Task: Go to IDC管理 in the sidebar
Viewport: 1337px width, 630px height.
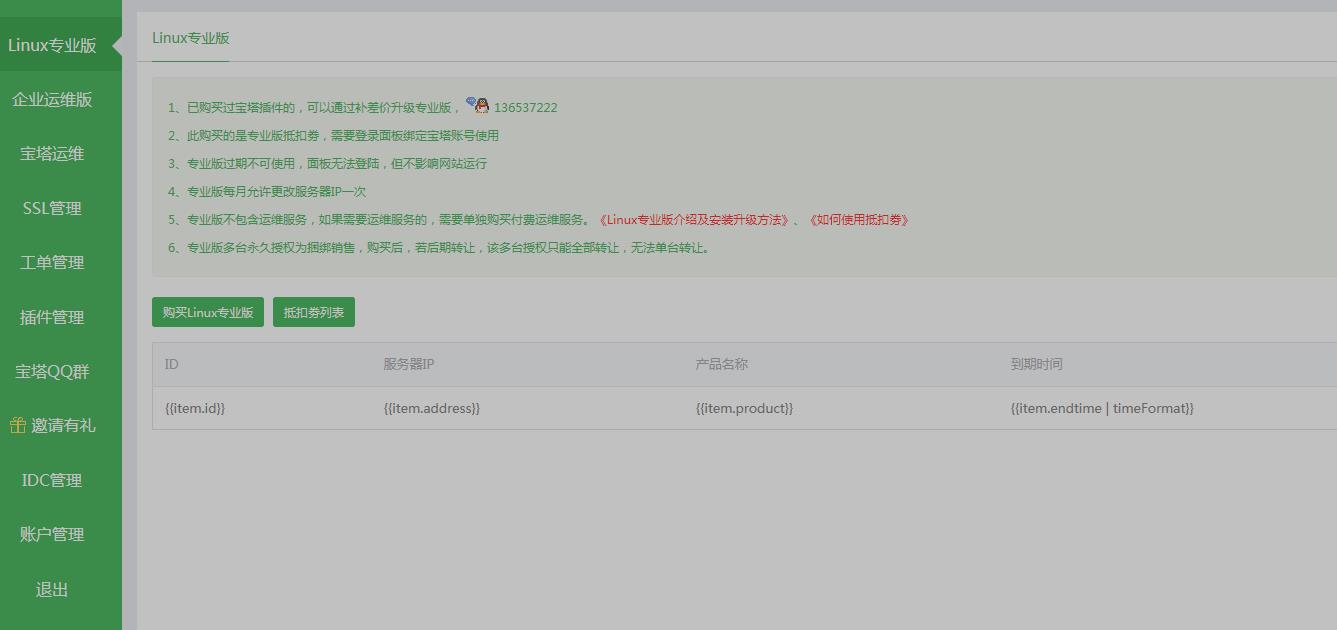Action: pos(52,480)
